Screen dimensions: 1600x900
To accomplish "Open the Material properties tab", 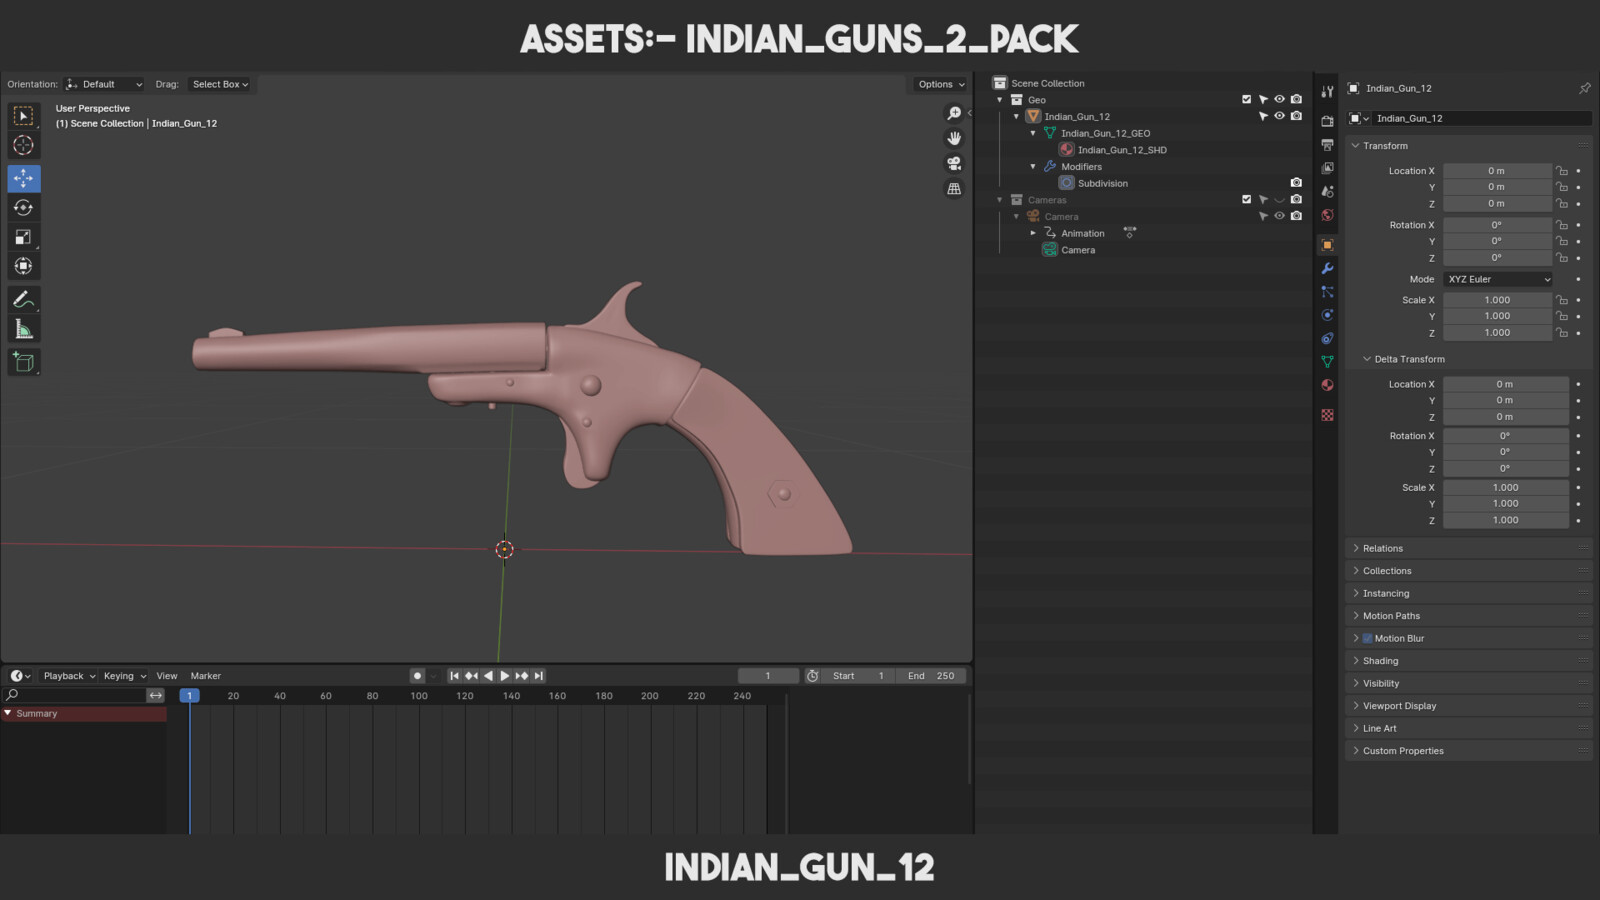I will pyautogui.click(x=1327, y=385).
